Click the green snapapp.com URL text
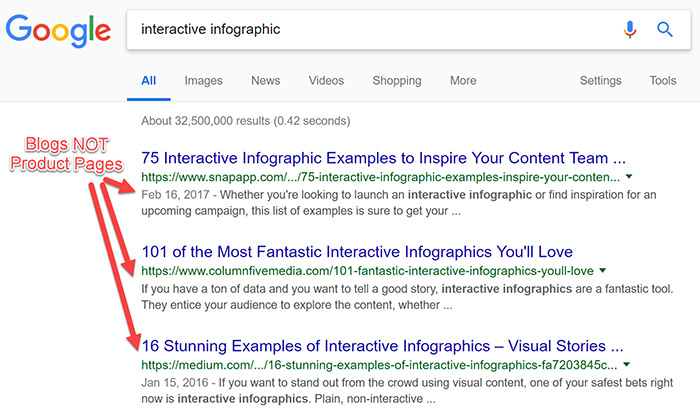The image size is (700, 413). coord(380,177)
